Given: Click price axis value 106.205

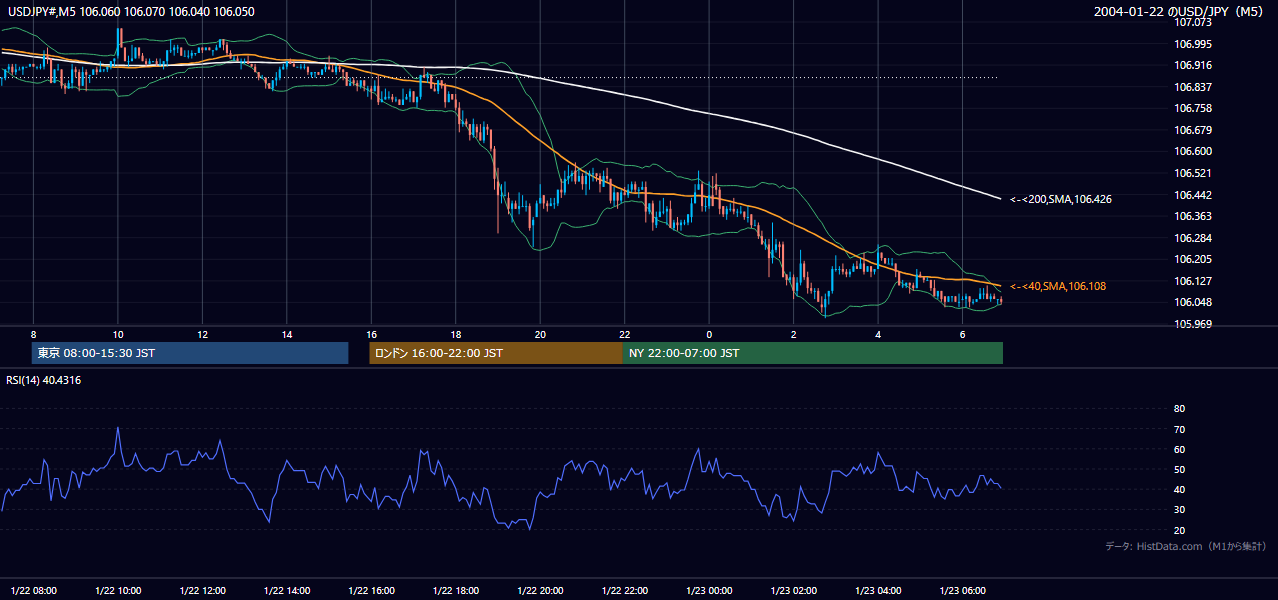Looking at the screenshot, I should coord(1193,260).
